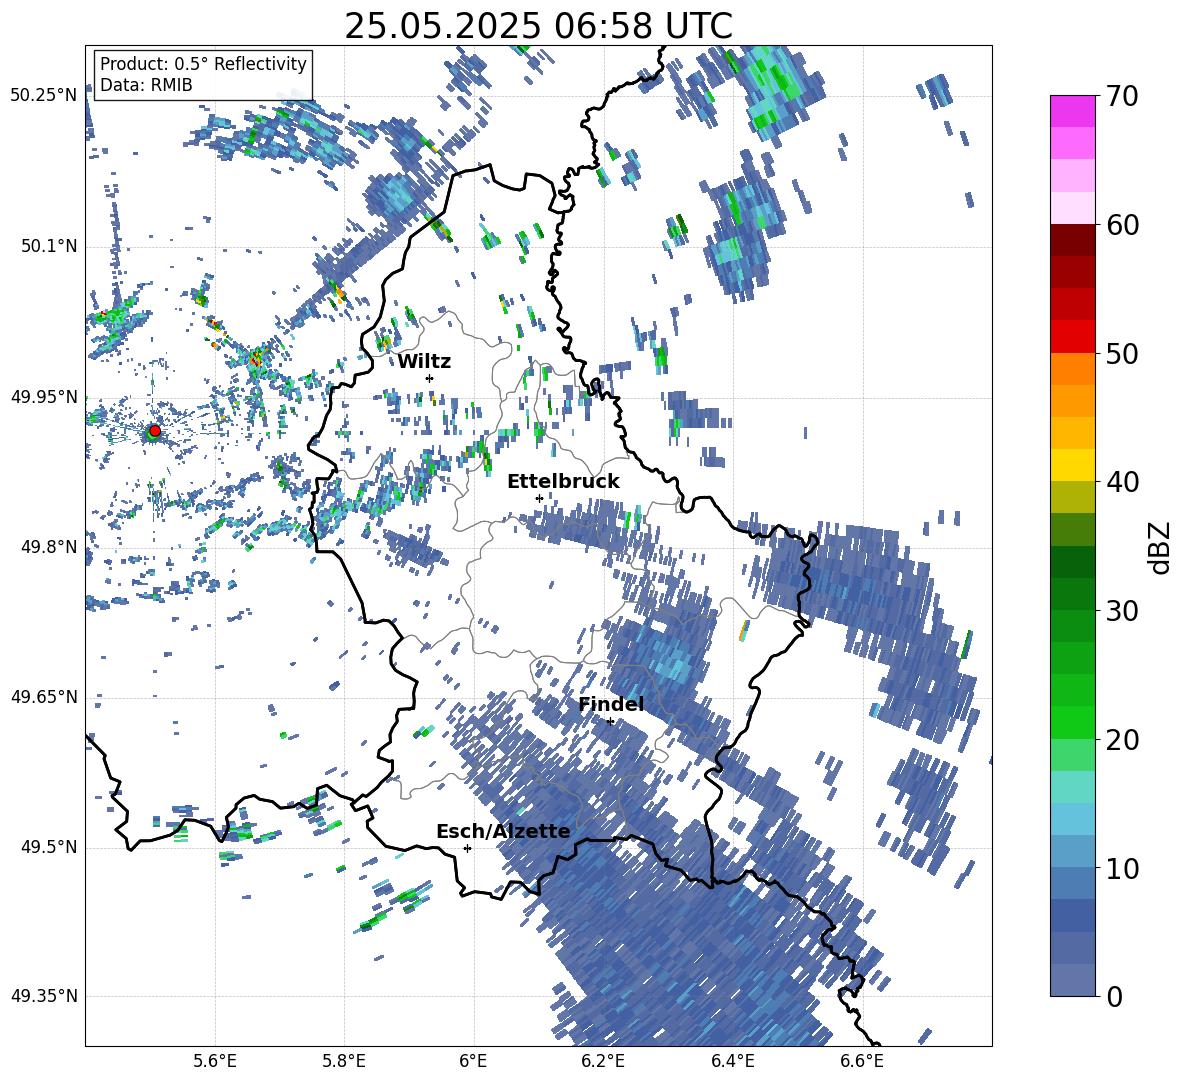Screen dimensions: 1184x1081
Task: Click the magenta top colorbar swatch
Action: click(1072, 112)
